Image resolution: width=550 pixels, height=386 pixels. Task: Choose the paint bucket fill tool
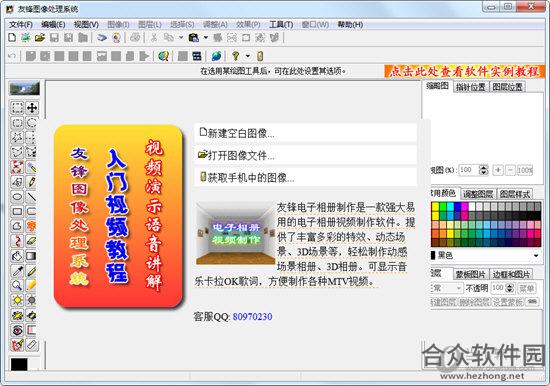pos(17,256)
